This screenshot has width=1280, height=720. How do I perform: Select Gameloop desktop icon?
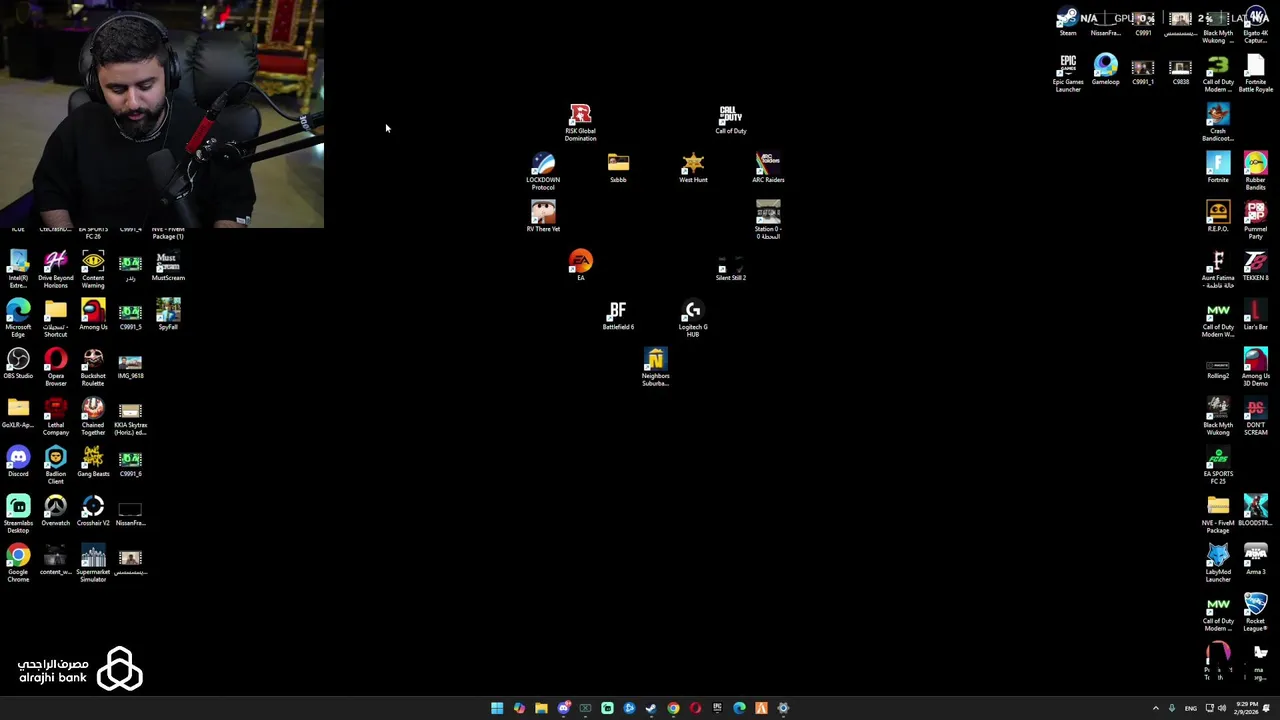1105,70
